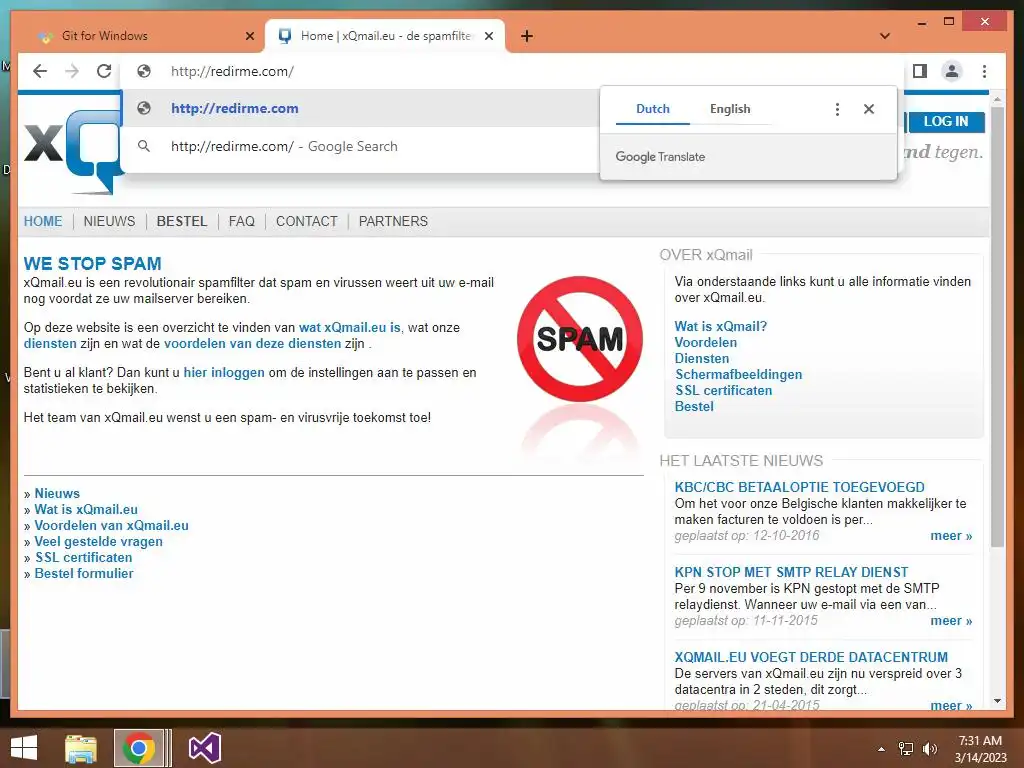Click the page vertical scrollbar thumb
This screenshot has height=768, width=1024.
997,327
